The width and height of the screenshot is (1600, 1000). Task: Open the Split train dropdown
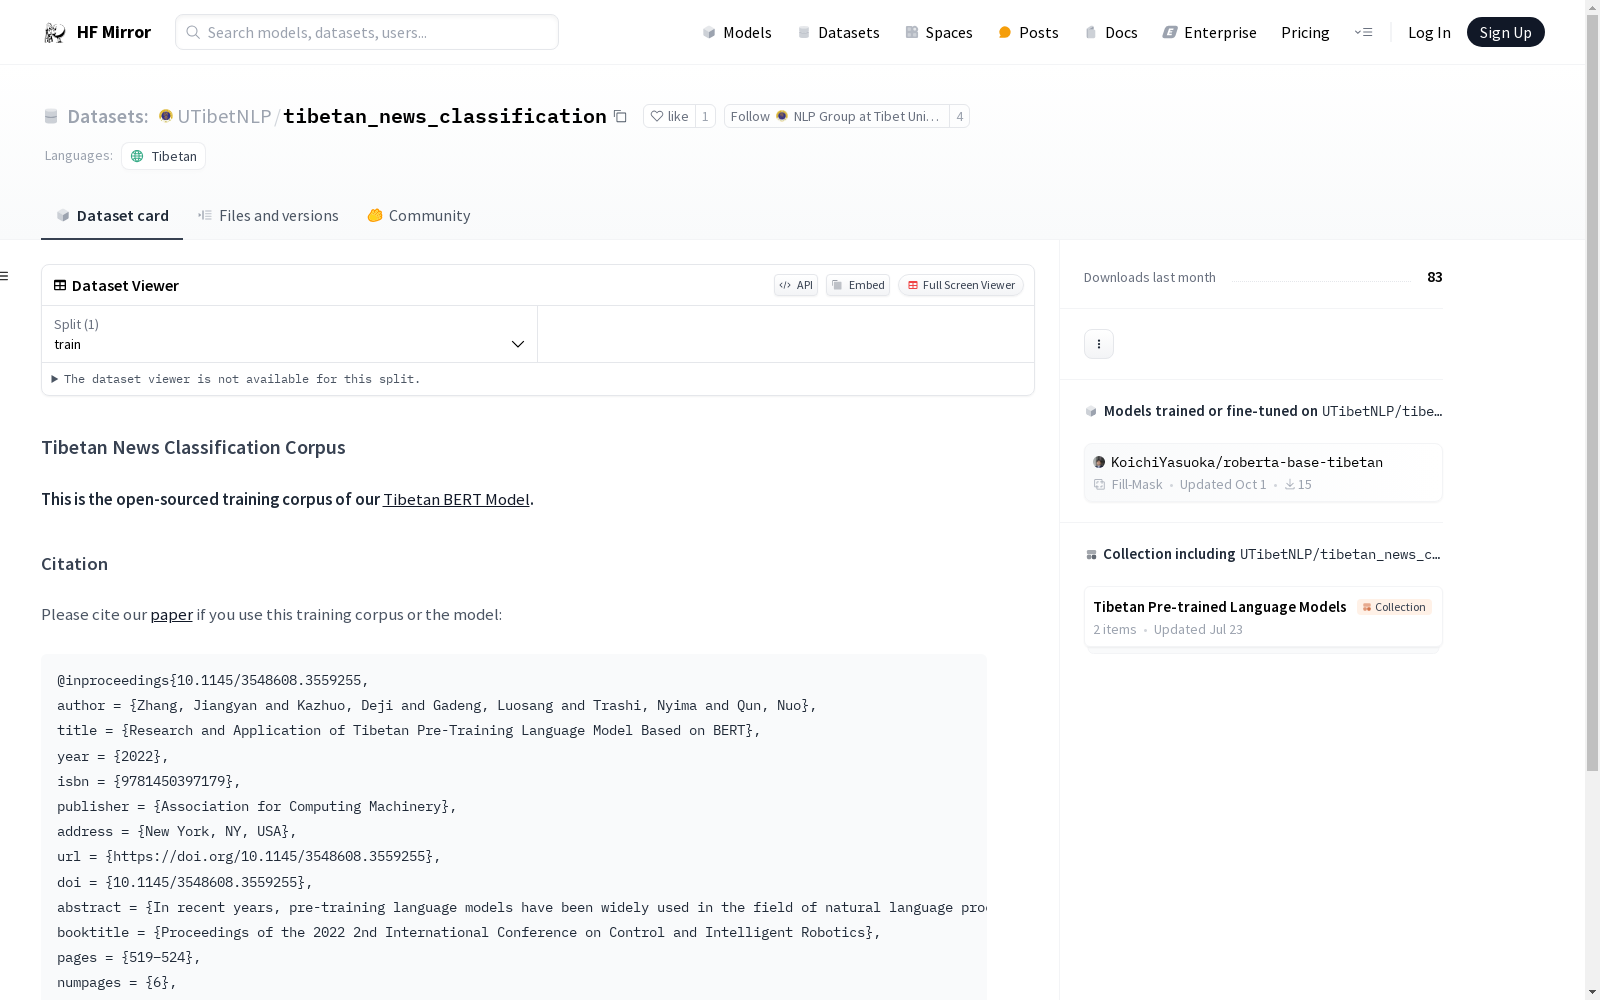(x=289, y=334)
